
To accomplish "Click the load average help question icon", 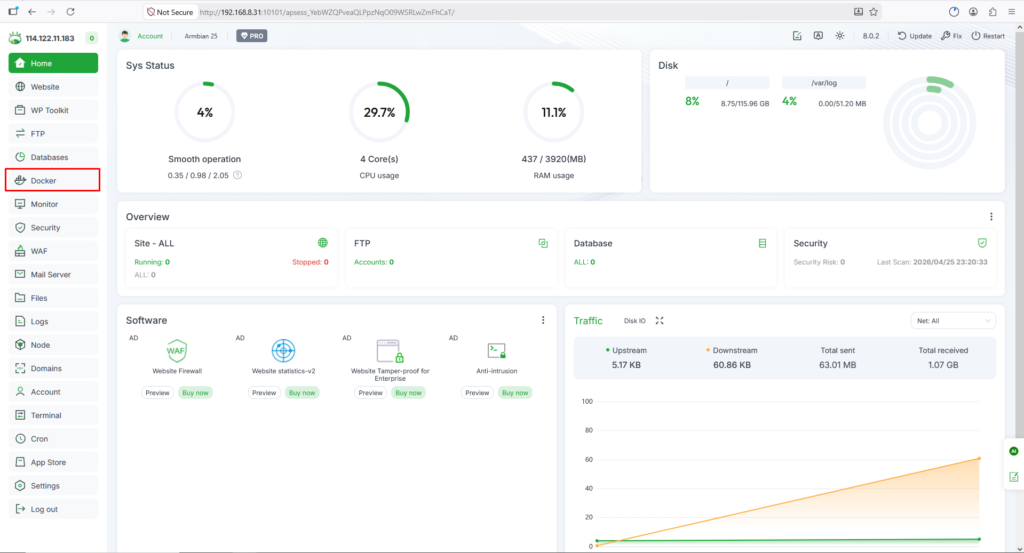I will pos(238,175).
